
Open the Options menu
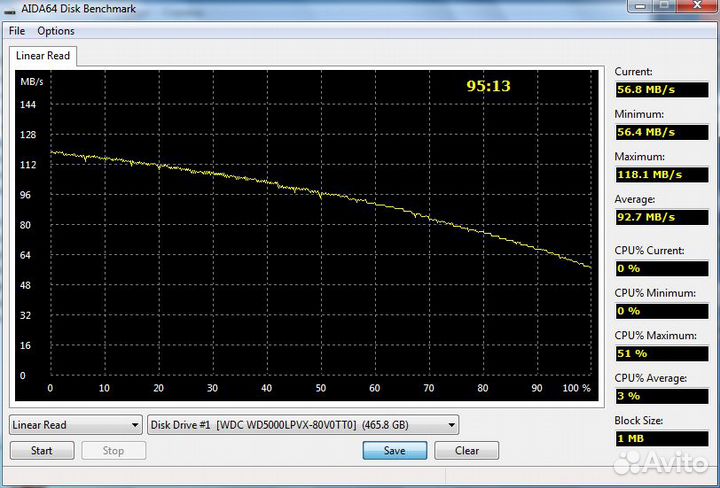tap(56, 31)
